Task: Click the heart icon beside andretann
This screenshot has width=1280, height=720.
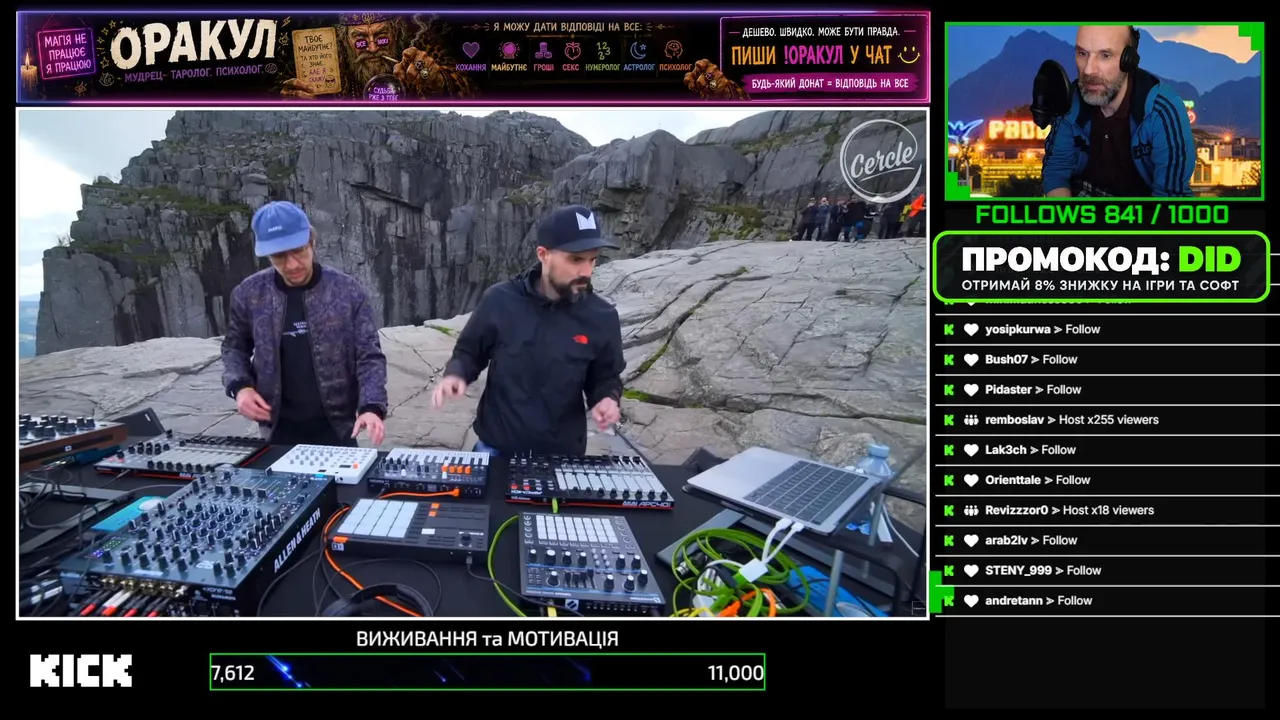Action: coord(971,600)
